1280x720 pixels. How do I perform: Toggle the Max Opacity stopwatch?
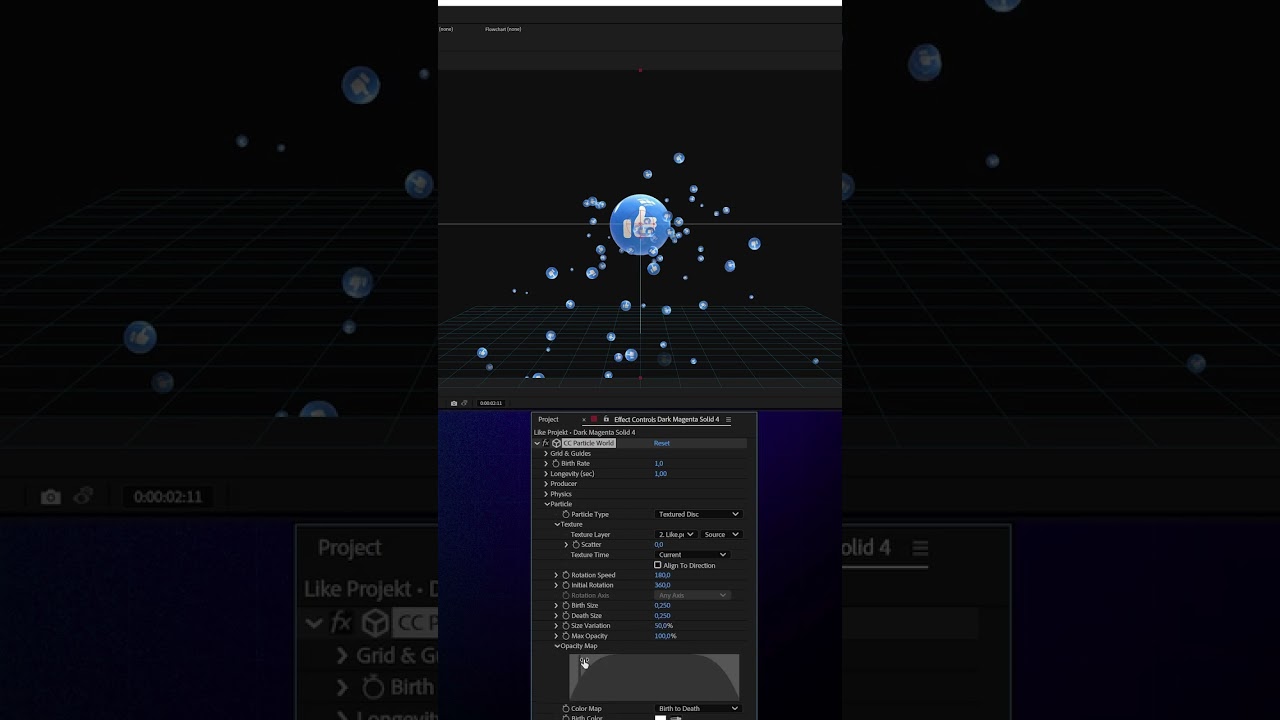coord(566,636)
